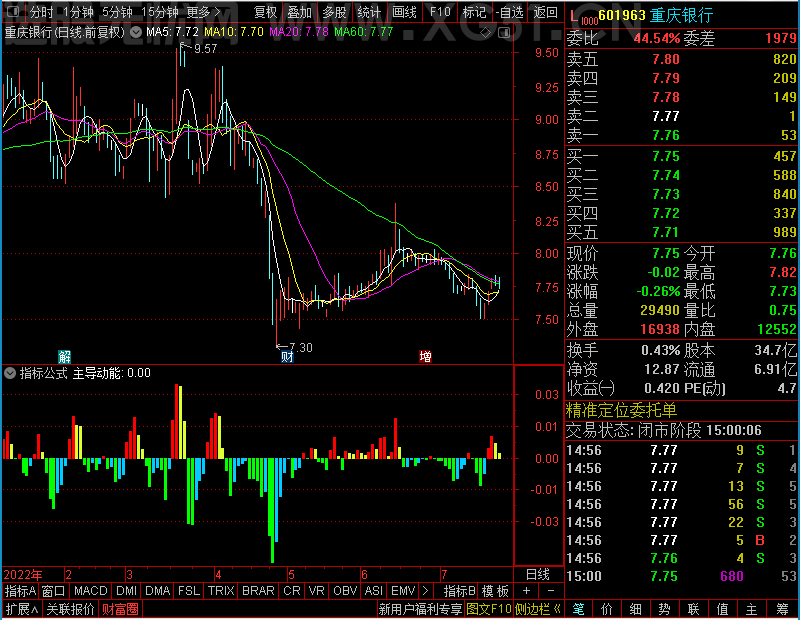
Task: Switch indicator to DMA
Action: click(x=158, y=591)
